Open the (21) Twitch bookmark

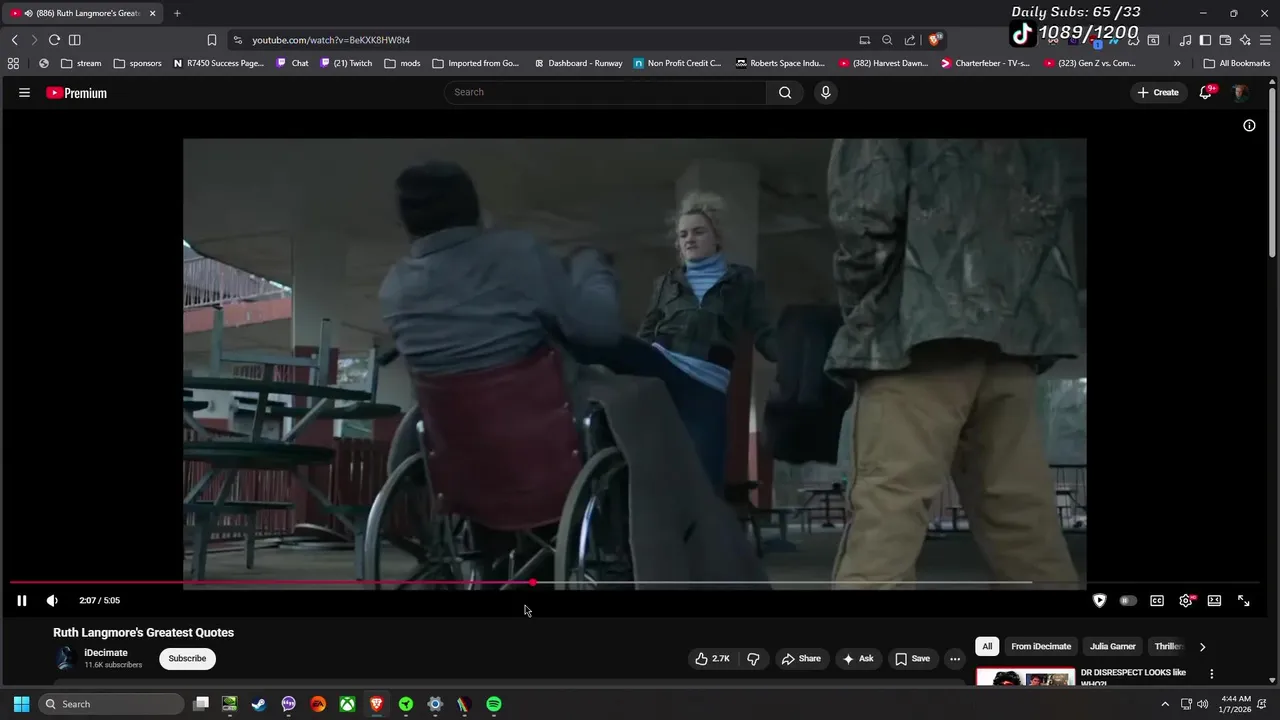346,63
